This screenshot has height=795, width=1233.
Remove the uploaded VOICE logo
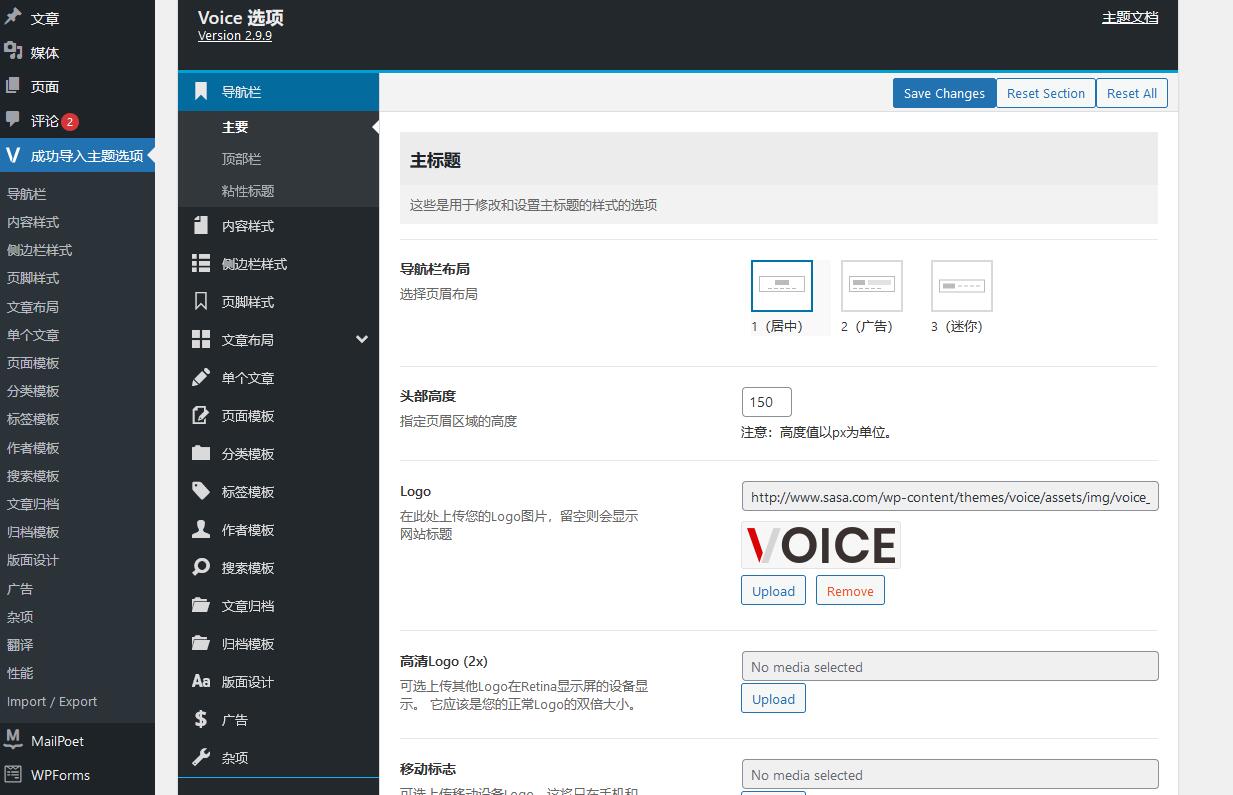point(850,591)
